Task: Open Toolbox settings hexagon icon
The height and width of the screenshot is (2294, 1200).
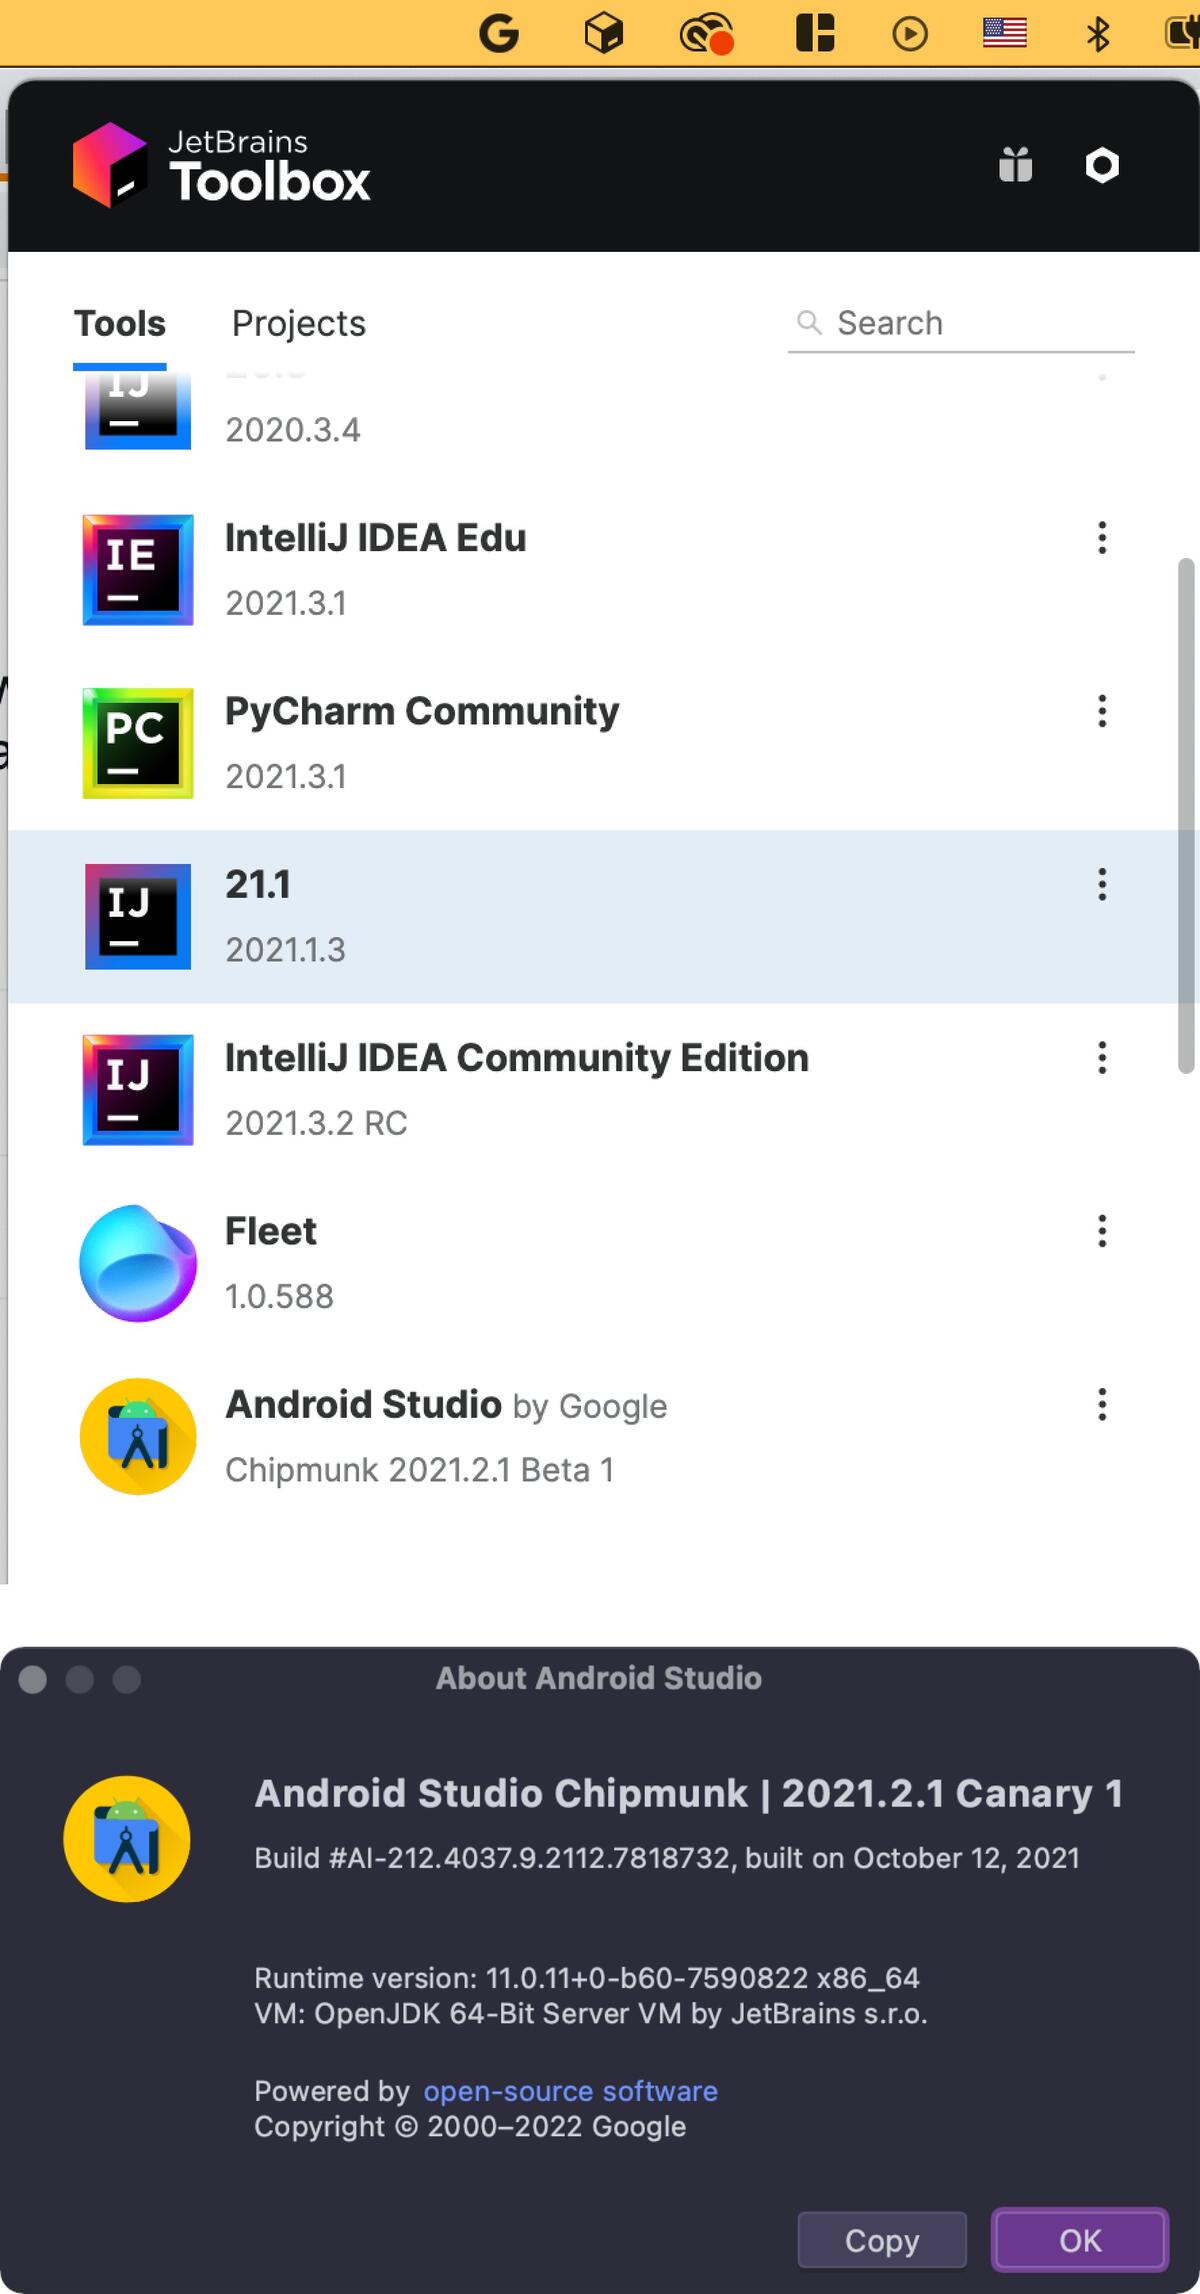Action: pos(1102,165)
